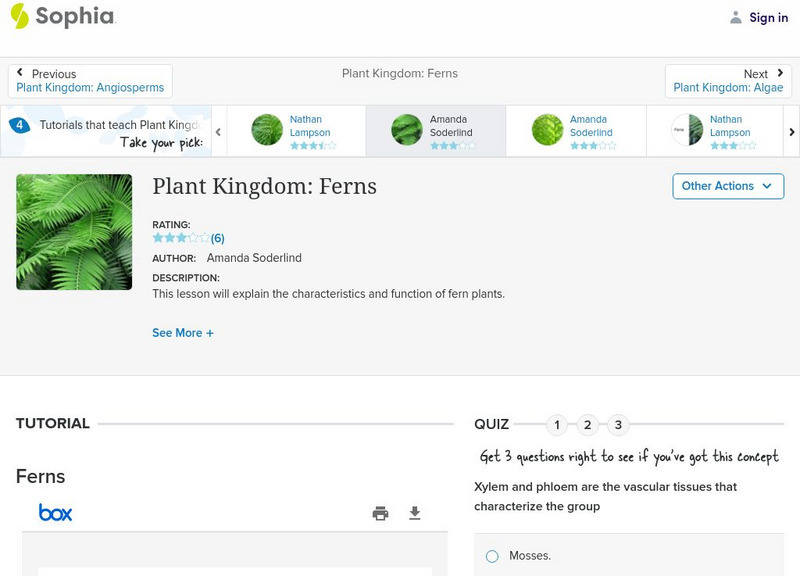Expand the See More description
The height and width of the screenshot is (576, 800).
[x=183, y=332]
